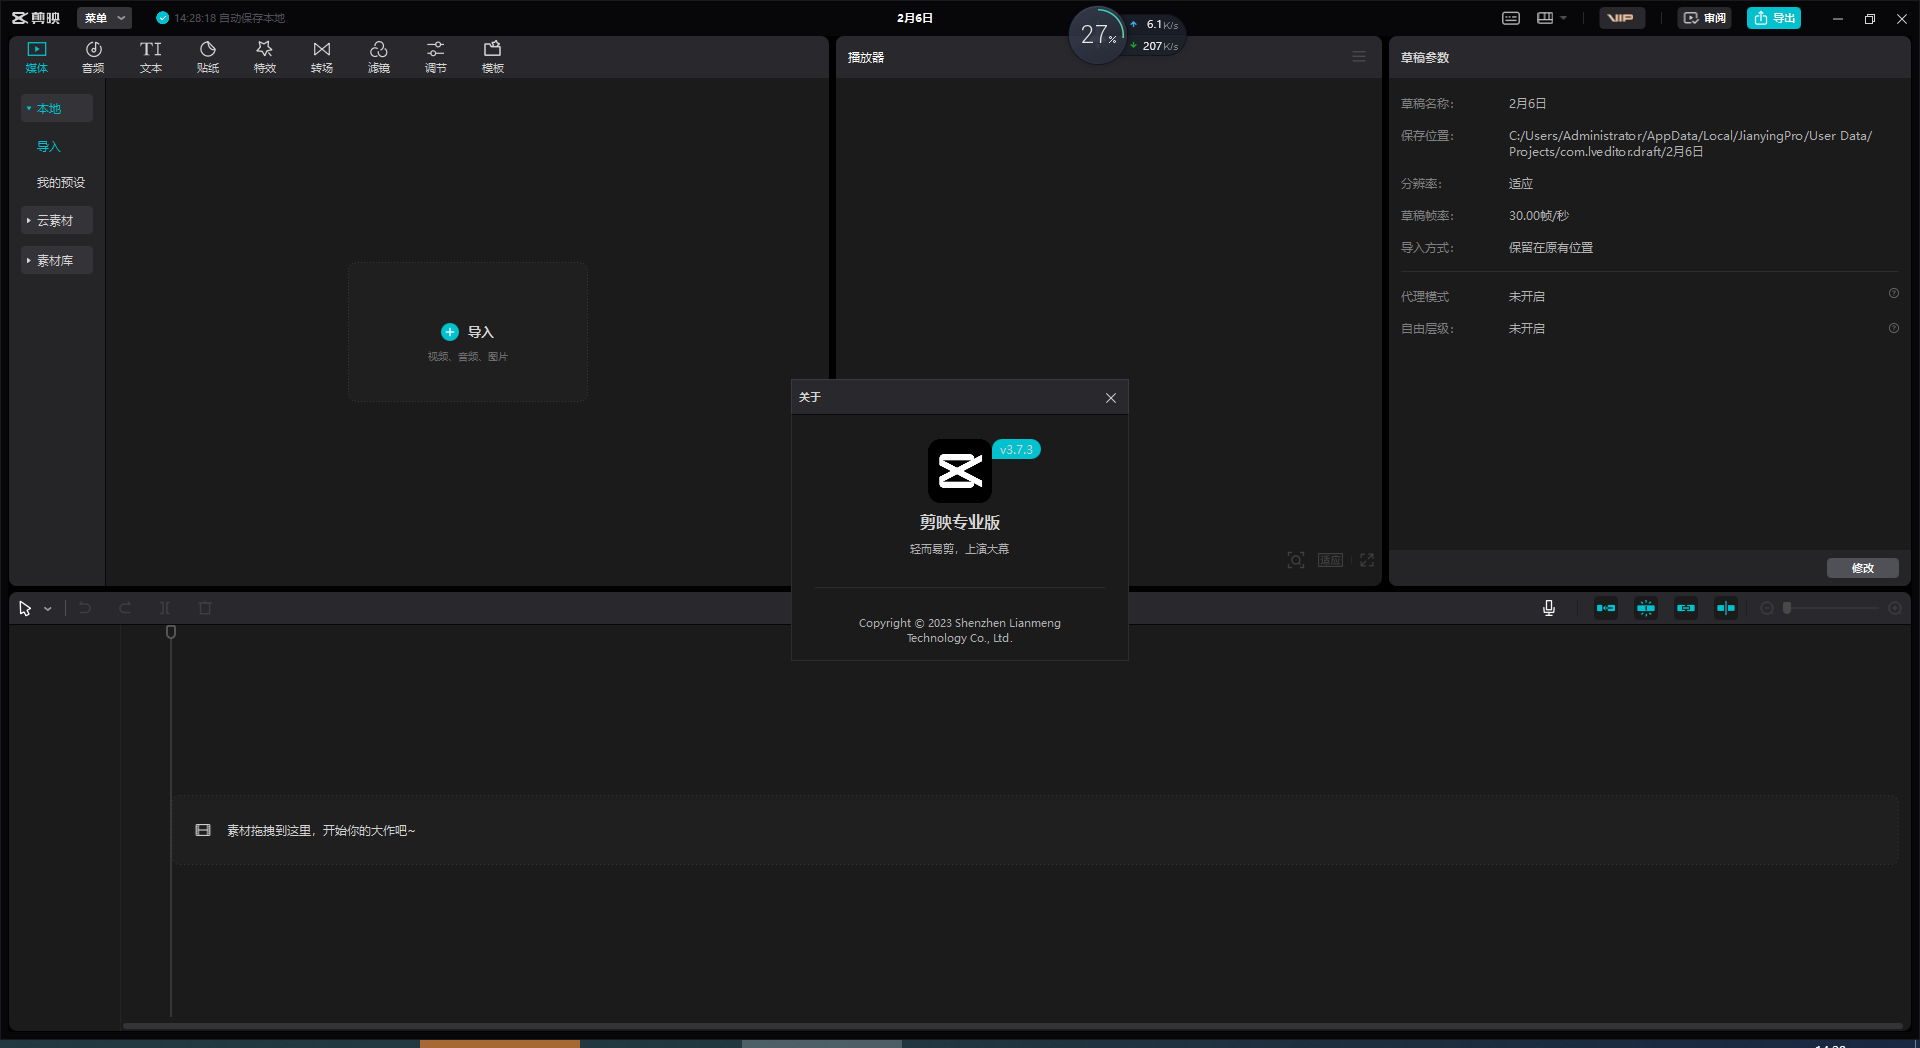The width and height of the screenshot is (1920, 1048).
Task: Click the undo arrow in timeline toolbar
Action: click(85, 608)
